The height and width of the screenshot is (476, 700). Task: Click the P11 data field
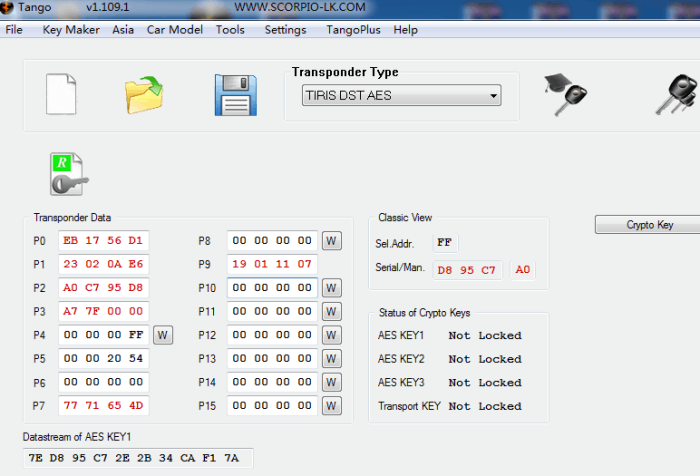click(x=272, y=311)
